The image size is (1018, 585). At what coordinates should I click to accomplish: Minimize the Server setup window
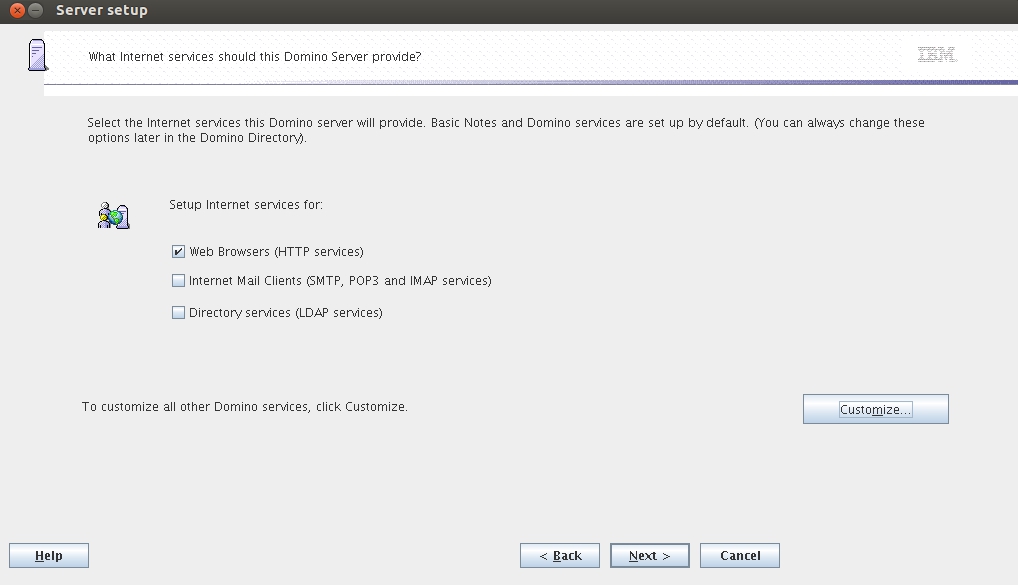point(36,10)
